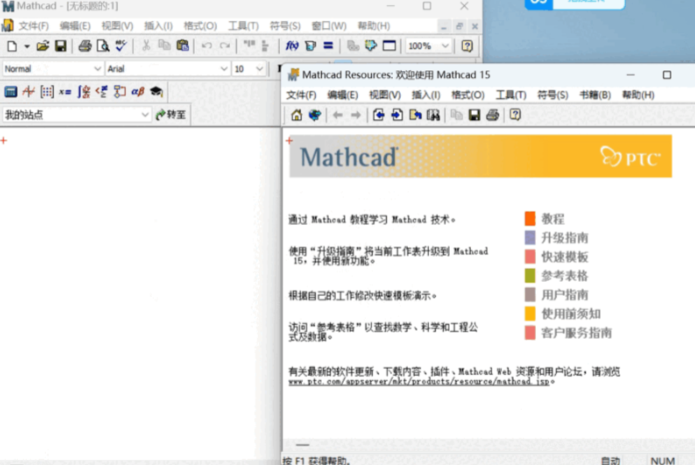Click the purple swatch beside 升级指南
The width and height of the screenshot is (695, 465).
pos(530,238)
